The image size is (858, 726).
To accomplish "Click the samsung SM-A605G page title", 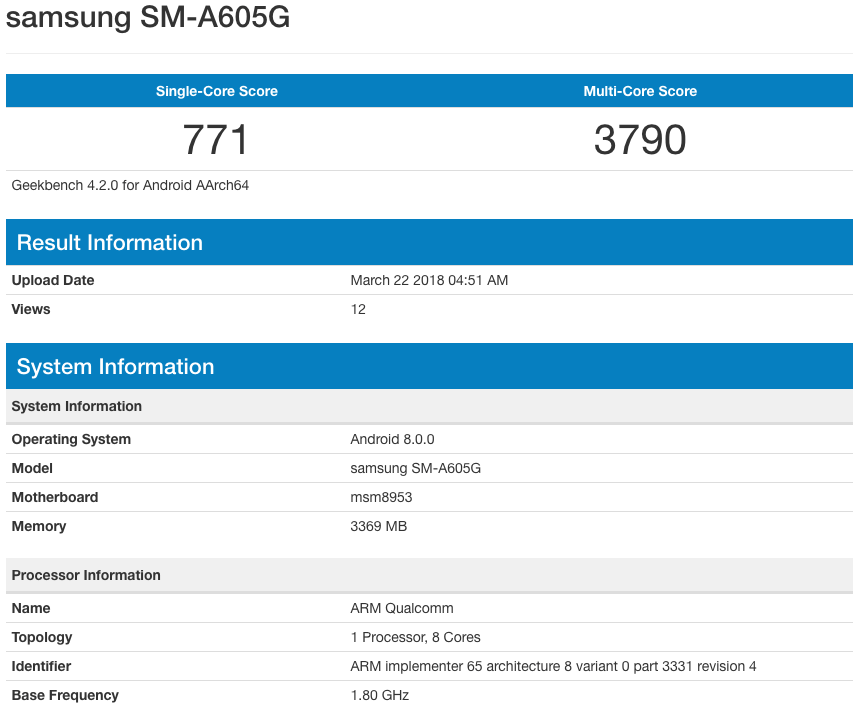I will [x=148, y=17].
